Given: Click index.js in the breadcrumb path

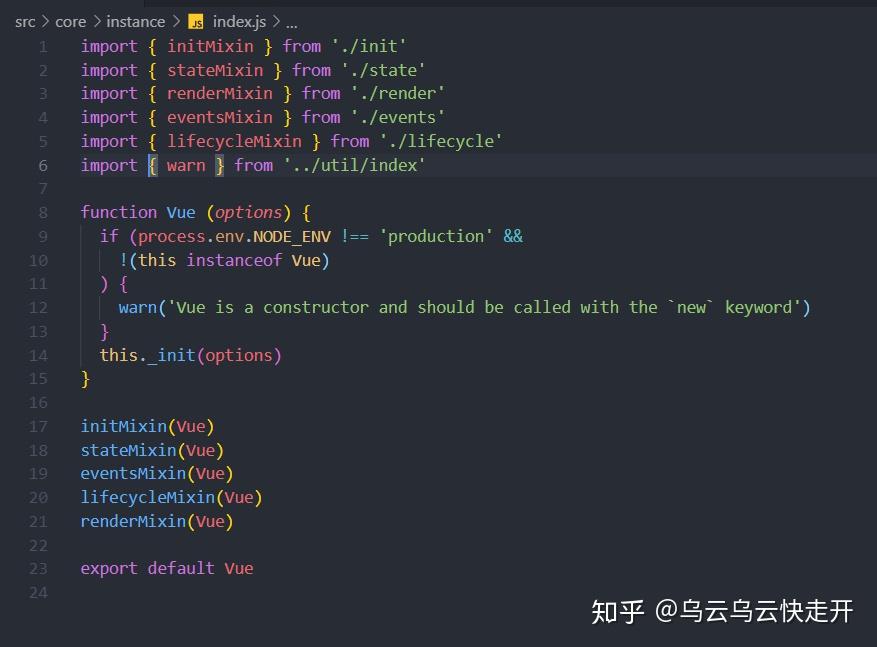Looking at the screenshot, I should click(x=239, y=22).
